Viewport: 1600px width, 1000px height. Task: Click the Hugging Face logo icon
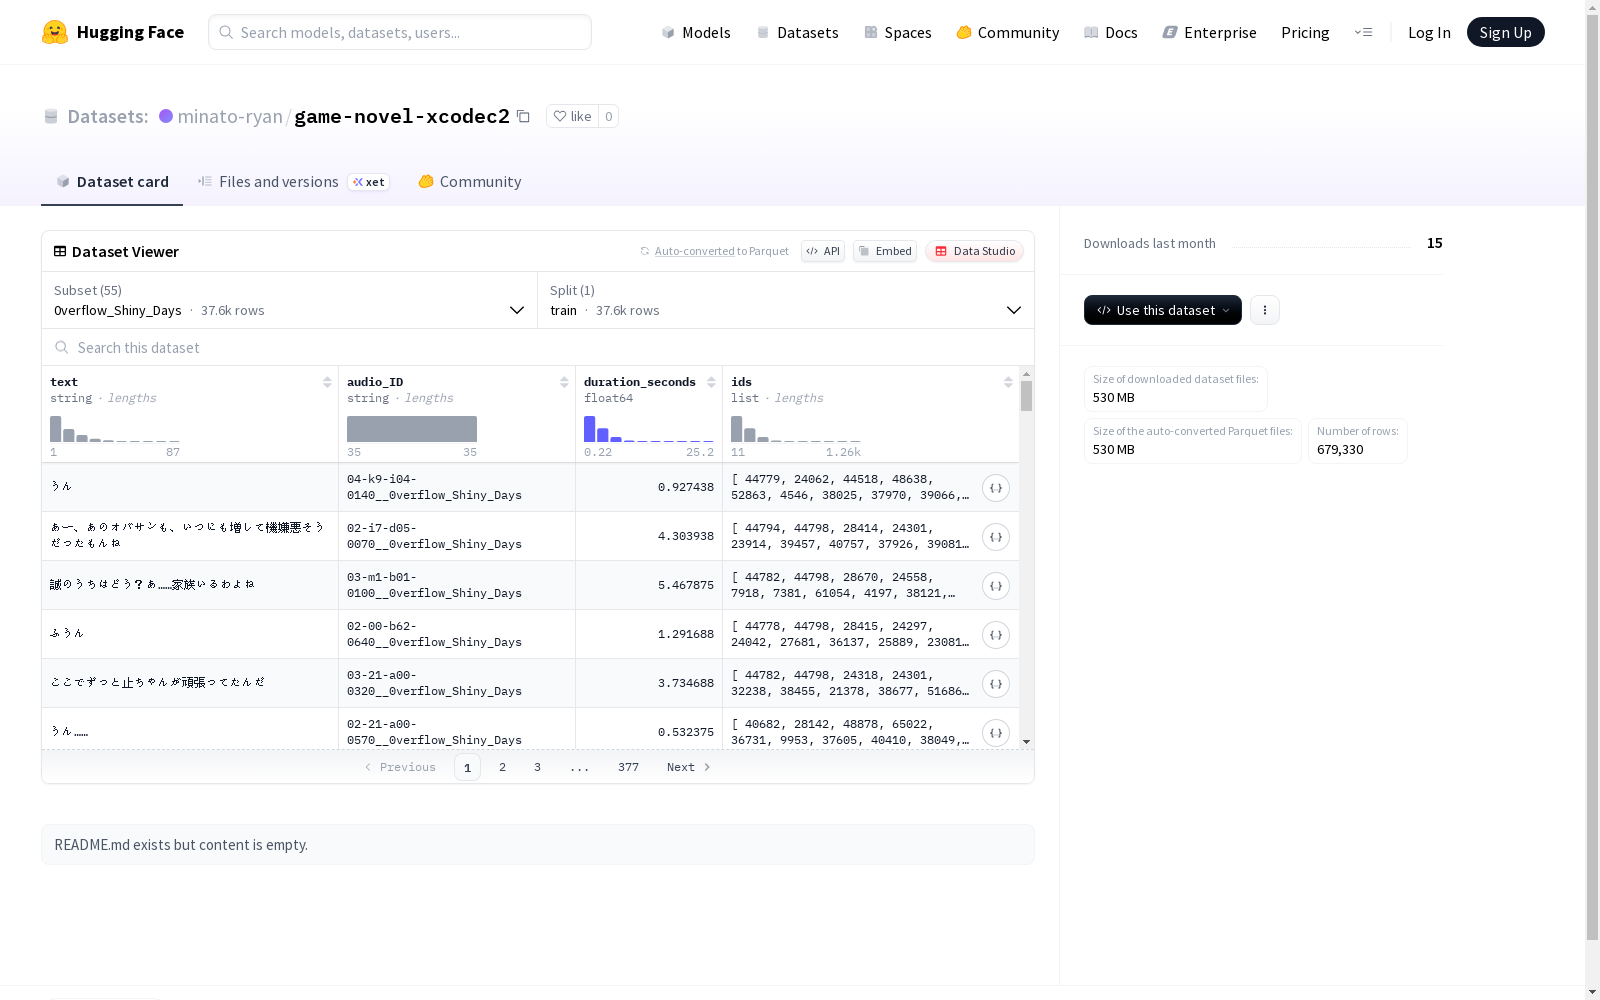tap(55, 32)
